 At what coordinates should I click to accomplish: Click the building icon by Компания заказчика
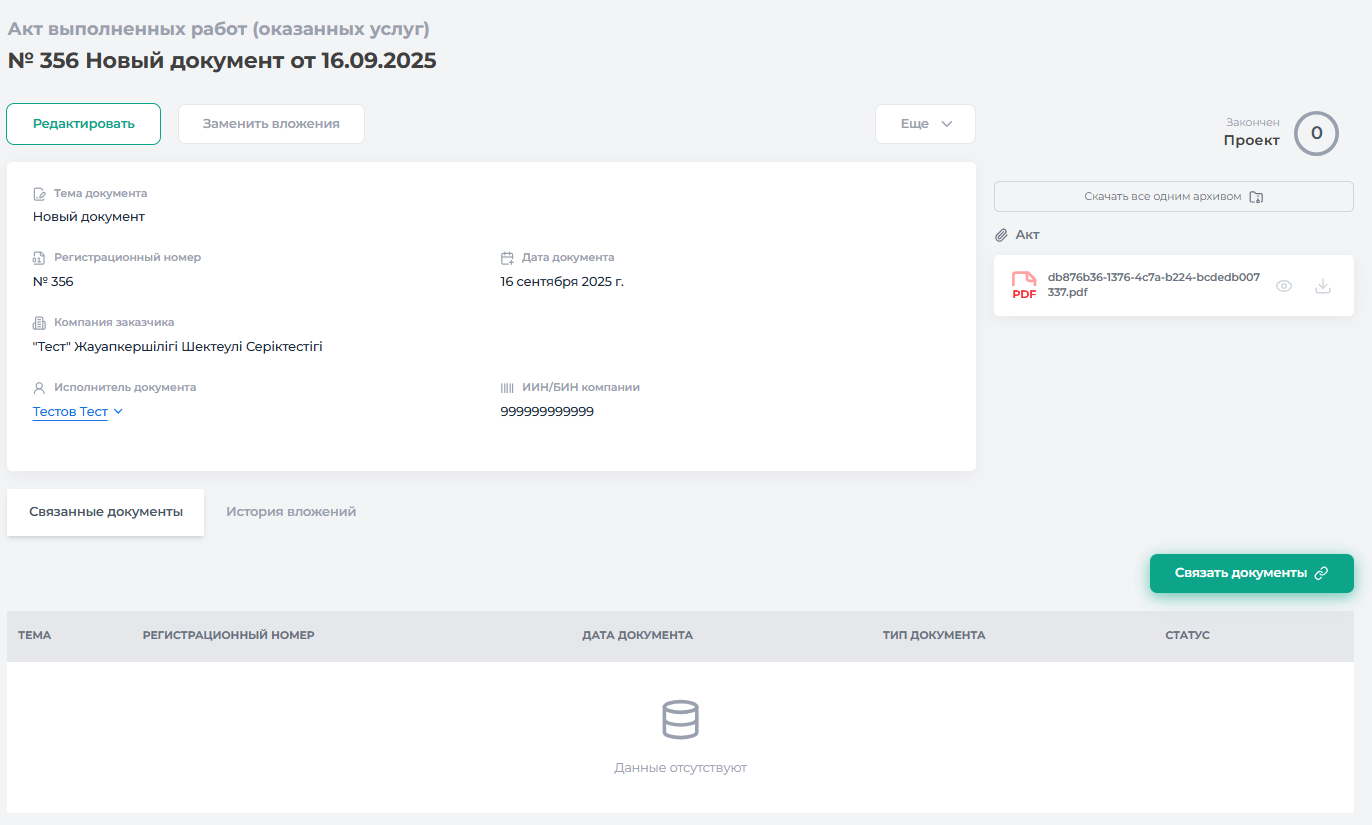40,323
